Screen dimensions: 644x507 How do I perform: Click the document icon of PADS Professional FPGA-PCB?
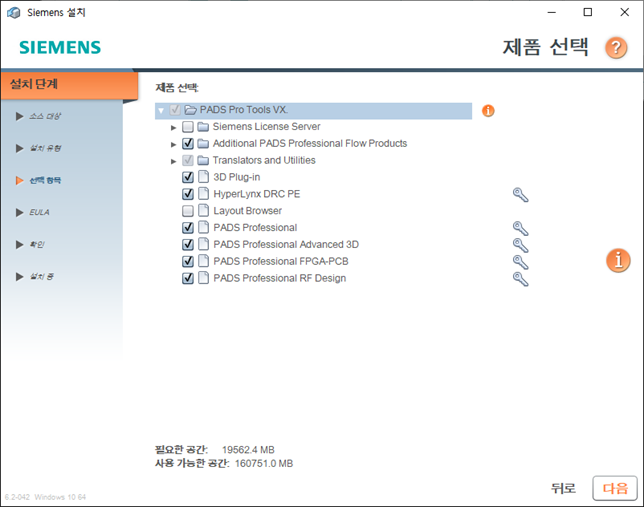point(203,261)
